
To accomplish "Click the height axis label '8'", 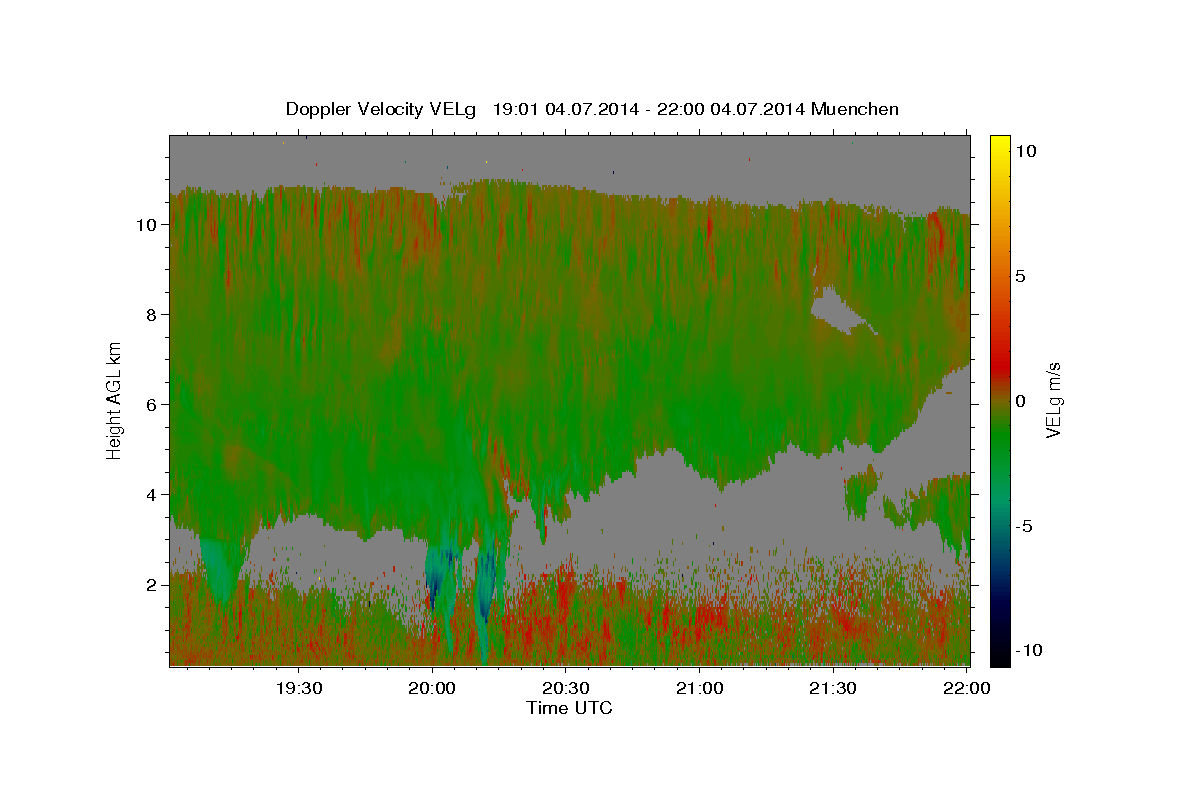I will [152, 315].
